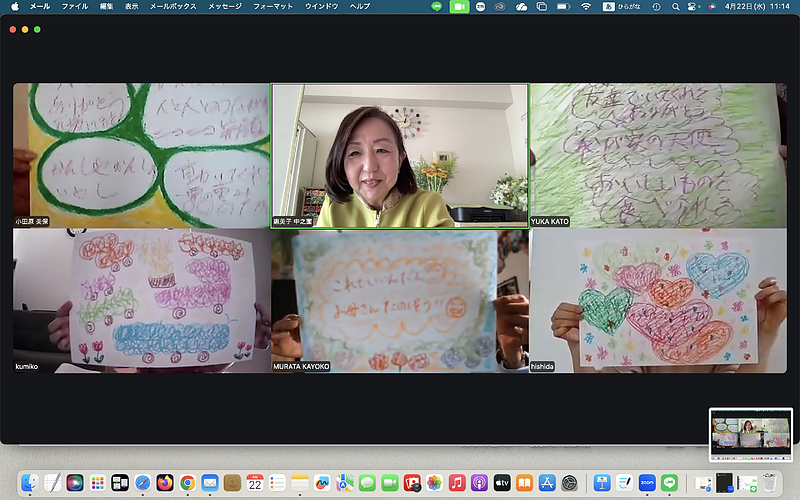The image size is (800, 500).
Task: Launch Firefox from the Dock
Action: 165,483
